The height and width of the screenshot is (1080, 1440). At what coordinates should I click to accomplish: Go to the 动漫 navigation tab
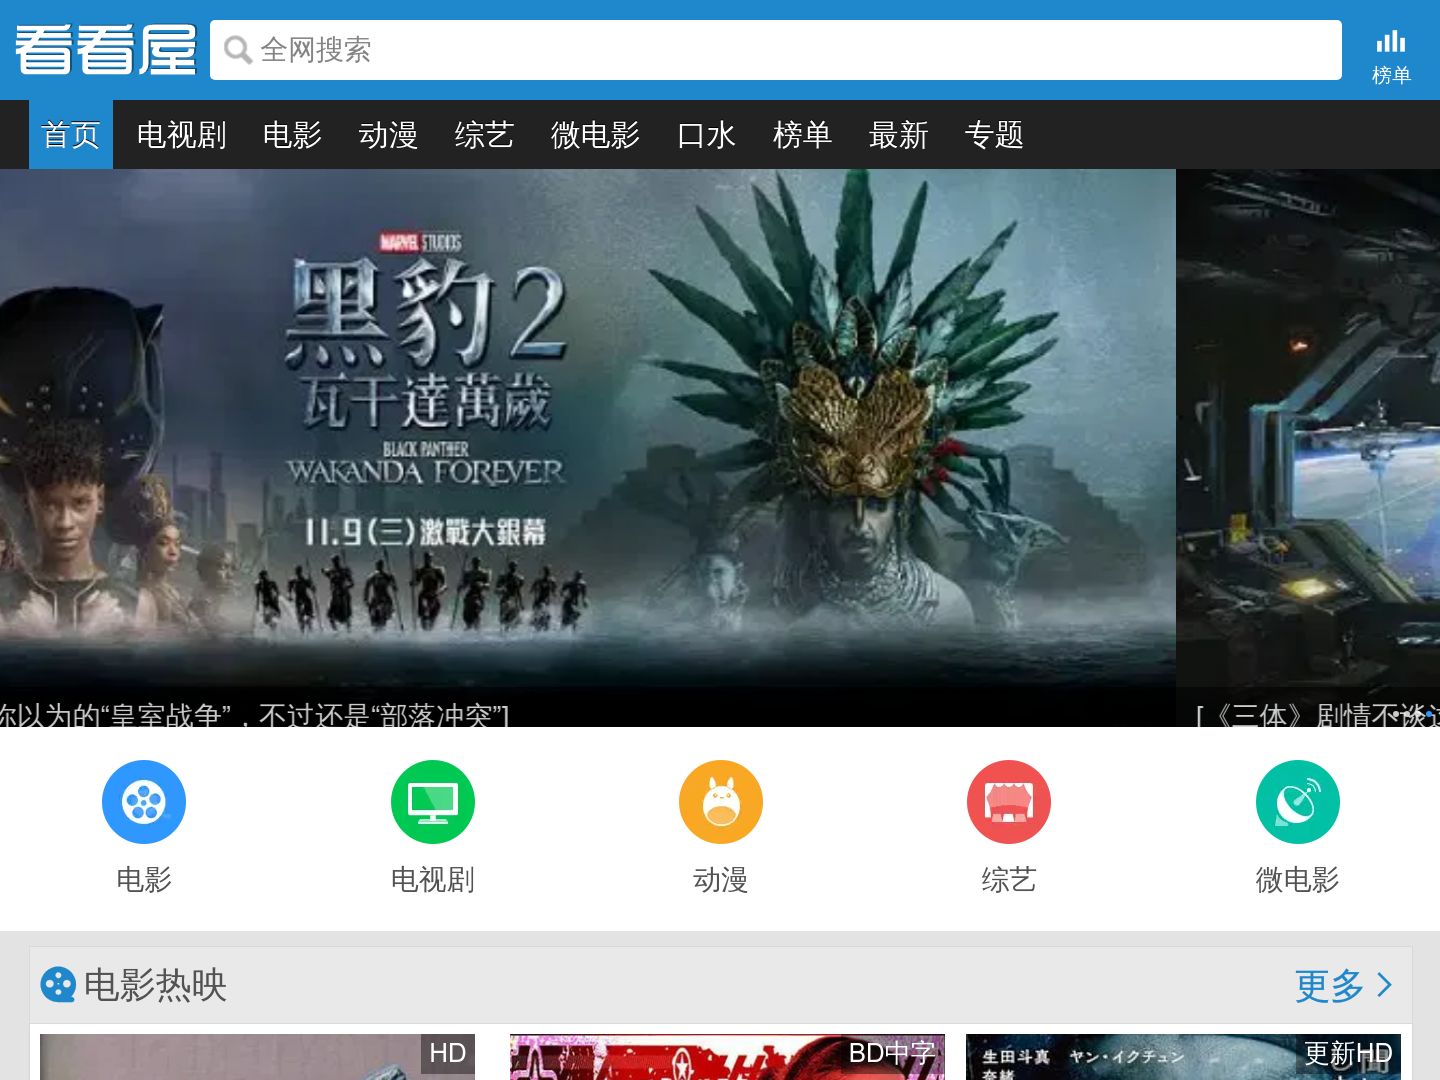(x=388, y=134)
